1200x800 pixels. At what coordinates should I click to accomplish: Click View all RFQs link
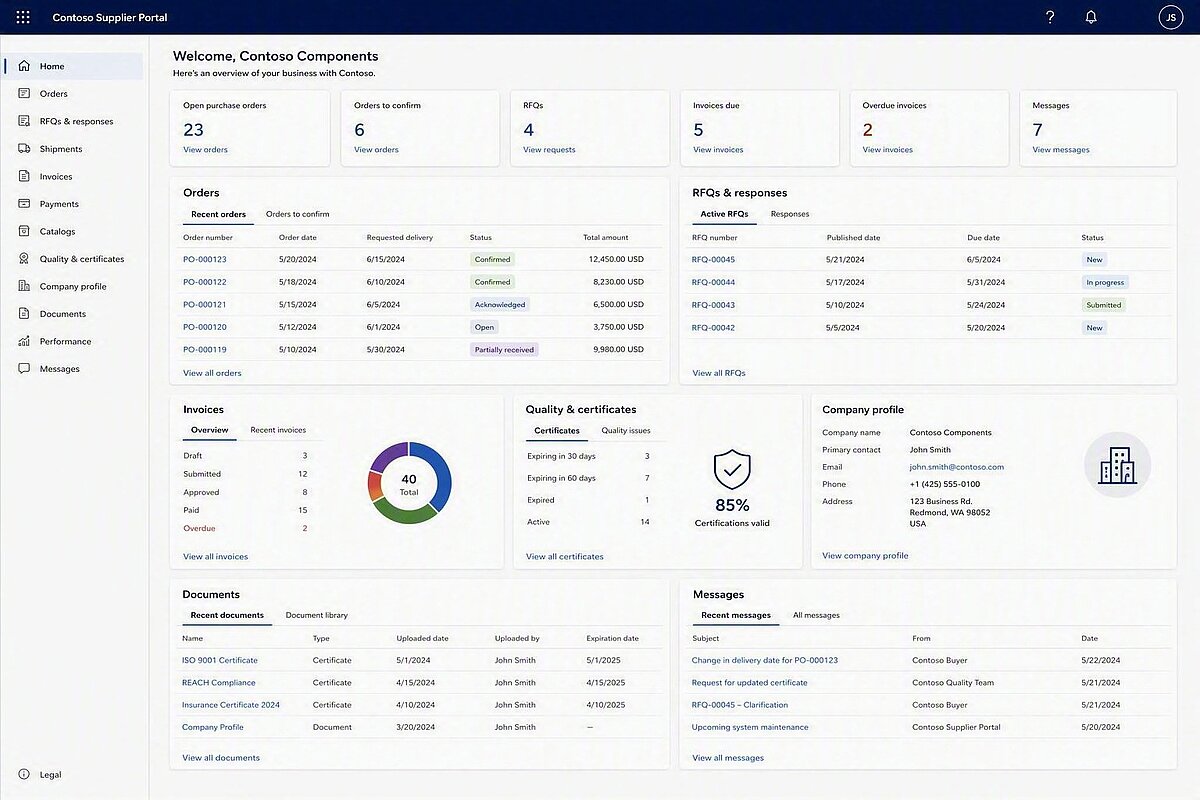[719, 373]
